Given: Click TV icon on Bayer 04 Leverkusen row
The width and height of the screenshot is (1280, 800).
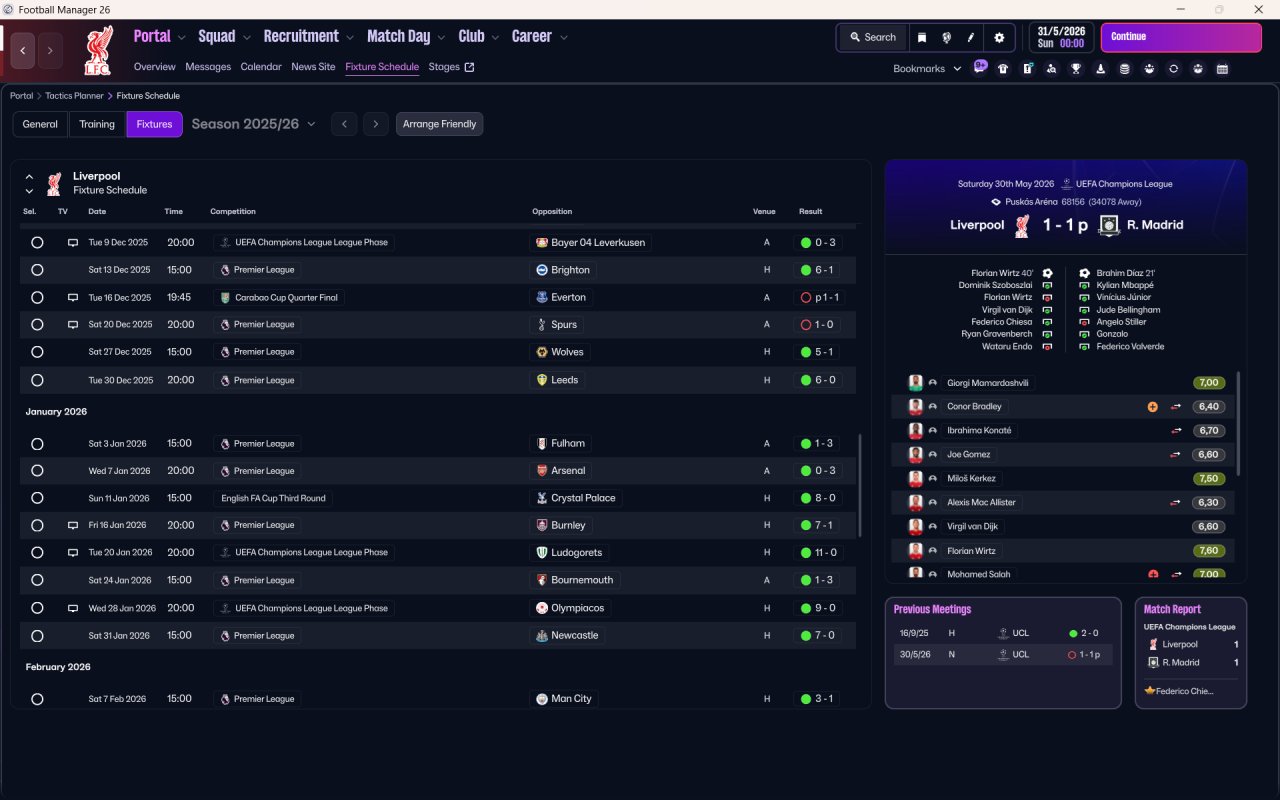Looking at the screenshot, I should (x=73, y=242).
